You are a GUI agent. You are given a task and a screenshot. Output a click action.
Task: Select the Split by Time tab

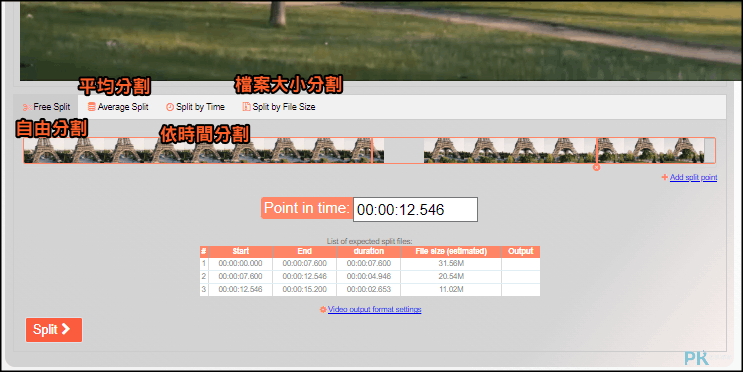195,107
